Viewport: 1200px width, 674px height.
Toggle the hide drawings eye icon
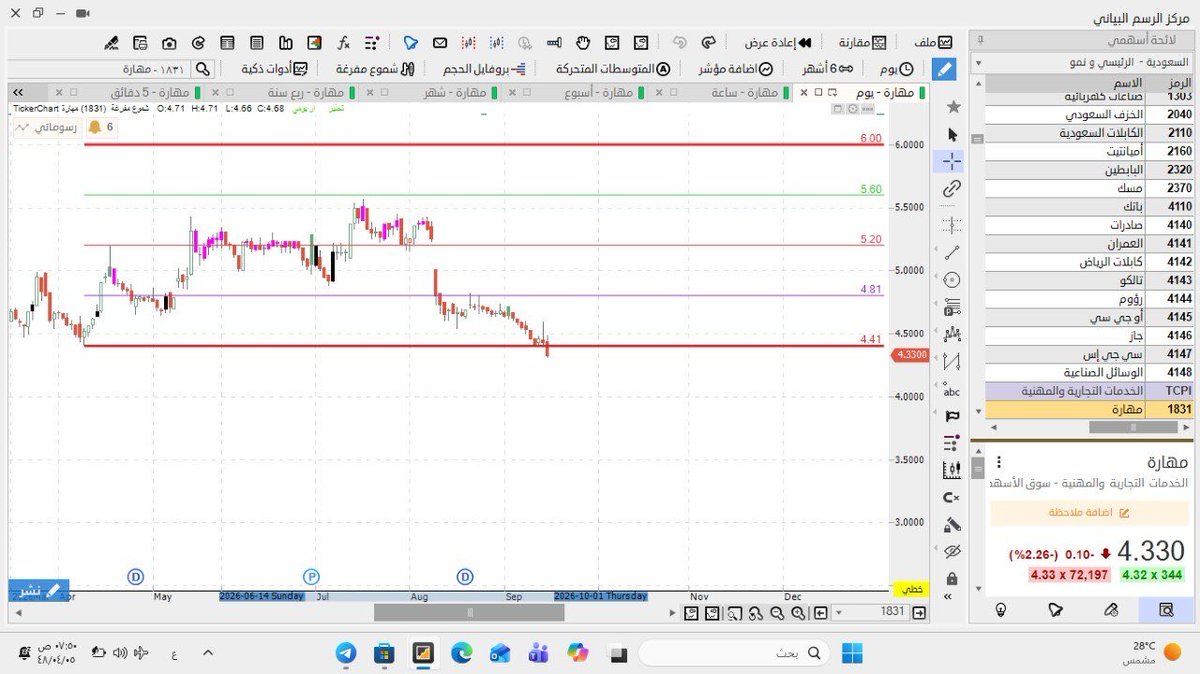pyautogui.click(x=952, y=551)
